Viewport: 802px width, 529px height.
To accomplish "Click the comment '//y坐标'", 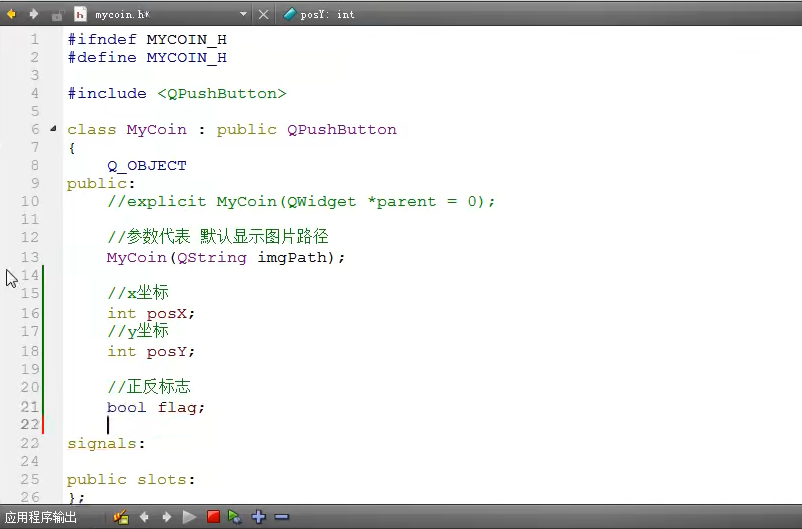I will (138, 331).
